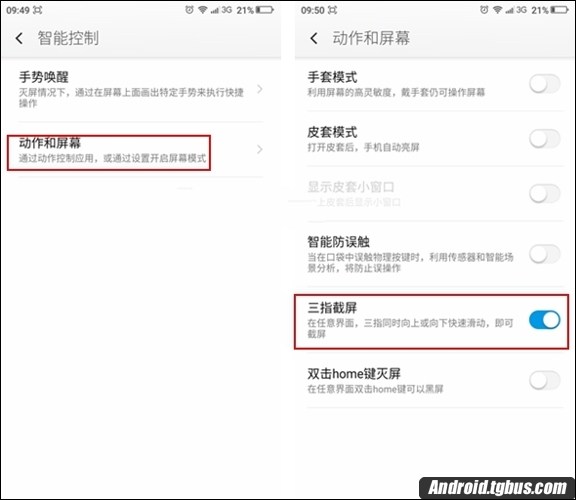This screenshot has width=576, height=500.
Task: Disable the 三指截屏 toggle
Action: tap(545, 320)
